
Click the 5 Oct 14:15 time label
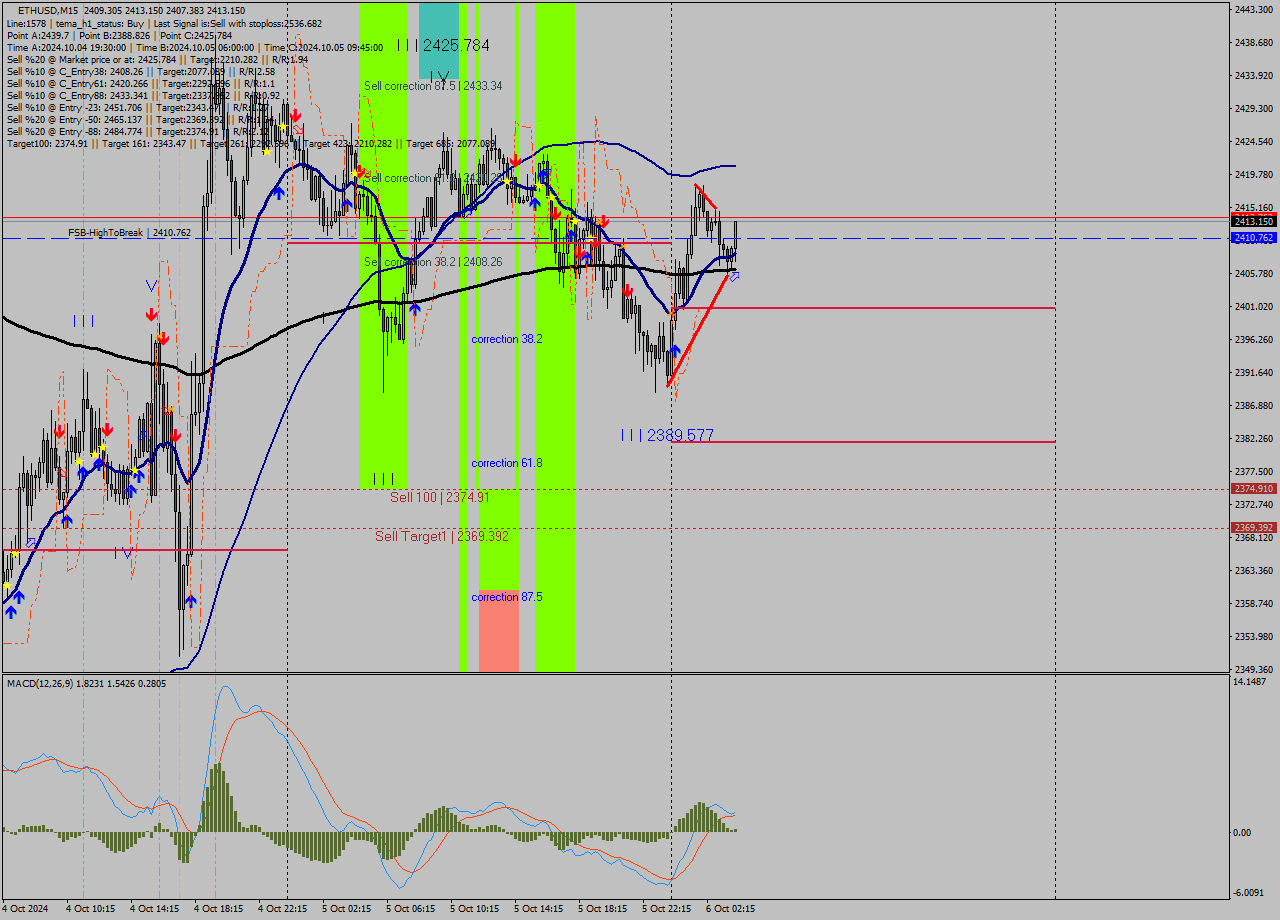coord(538,909)
